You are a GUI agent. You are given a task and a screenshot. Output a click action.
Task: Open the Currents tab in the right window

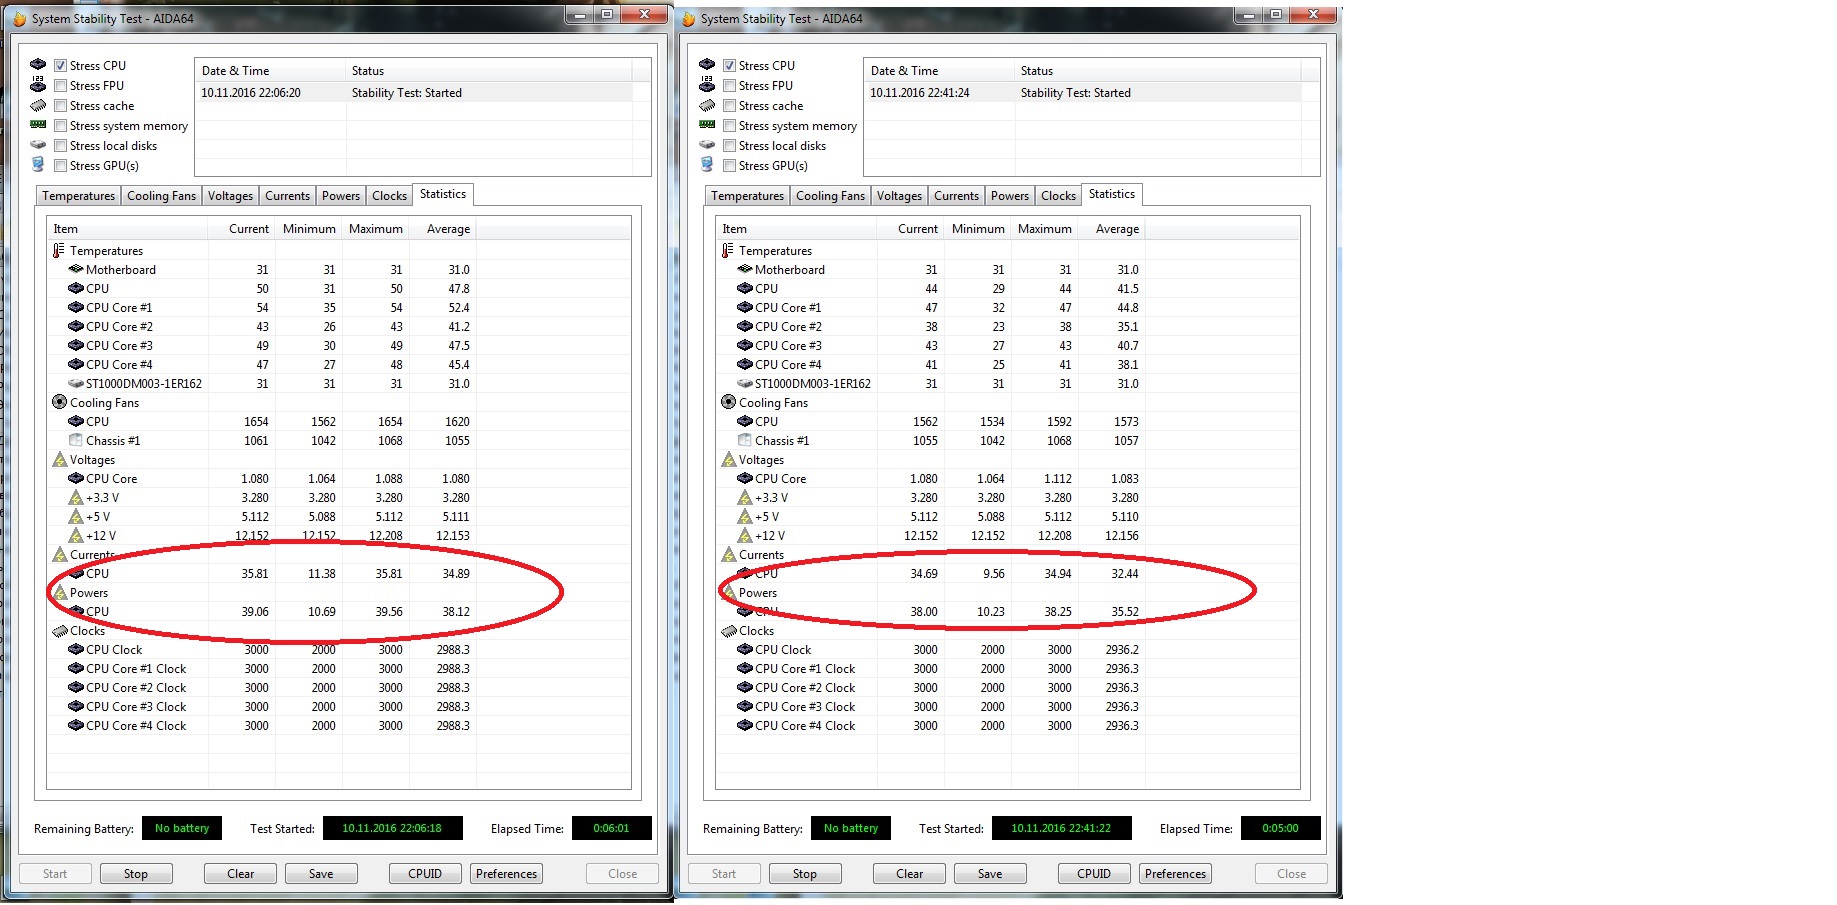pos(956,196)
